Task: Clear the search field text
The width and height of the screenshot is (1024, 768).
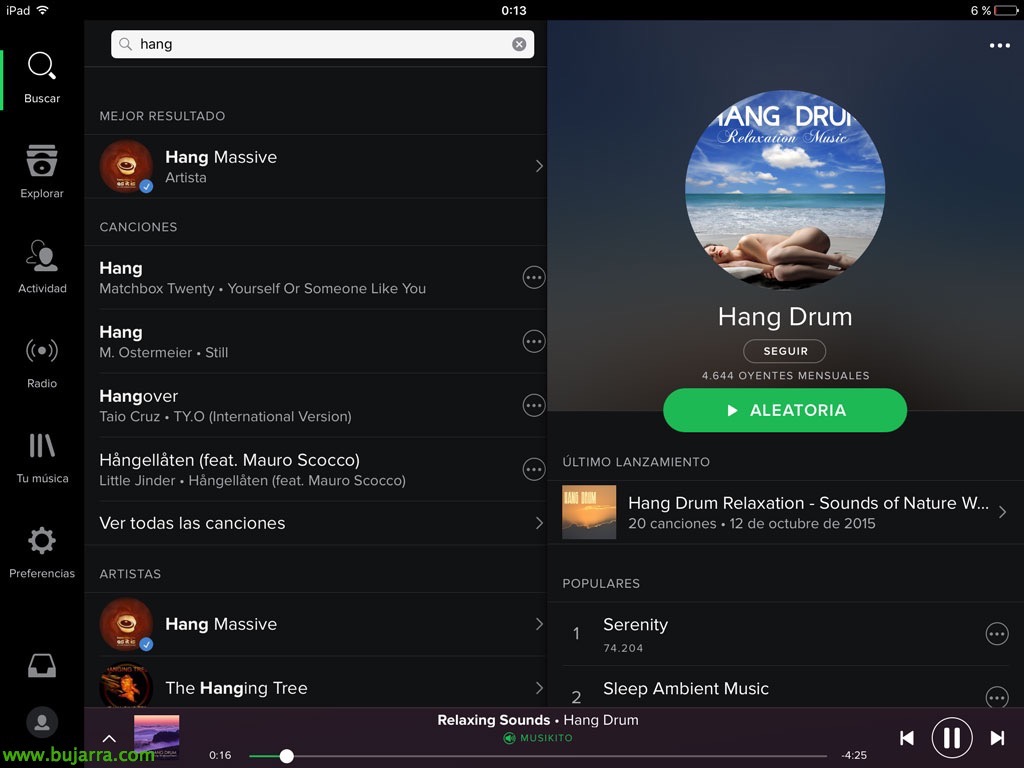Action: pos(519,44)
